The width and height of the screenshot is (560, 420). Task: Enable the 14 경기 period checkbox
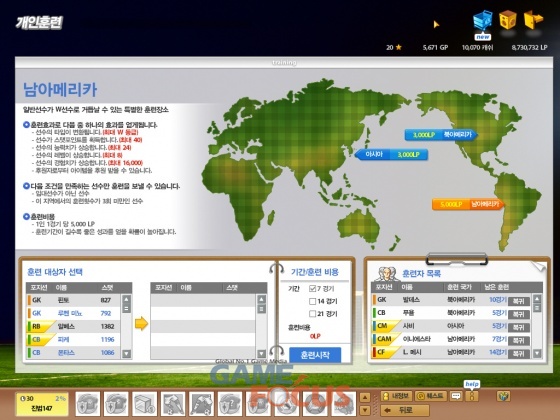point(312,301)
